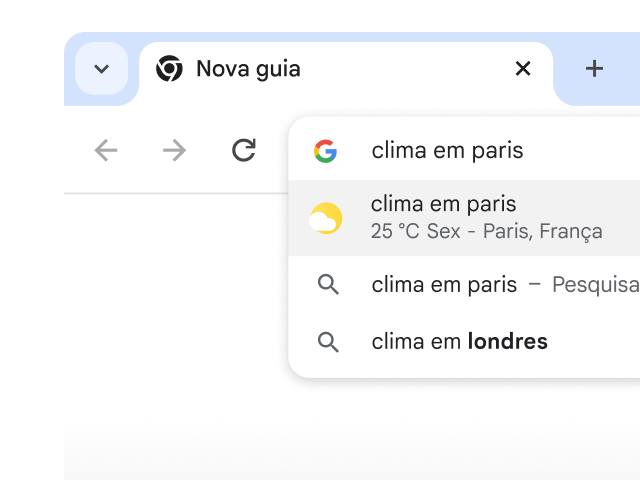Click the empty tab strip right of plus
The image size is (640, 480).
pos(630,69)
